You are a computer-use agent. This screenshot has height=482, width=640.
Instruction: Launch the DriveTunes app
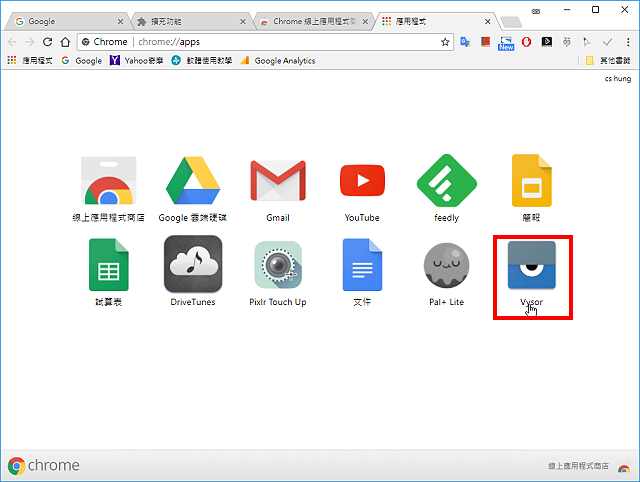point(193,264)
